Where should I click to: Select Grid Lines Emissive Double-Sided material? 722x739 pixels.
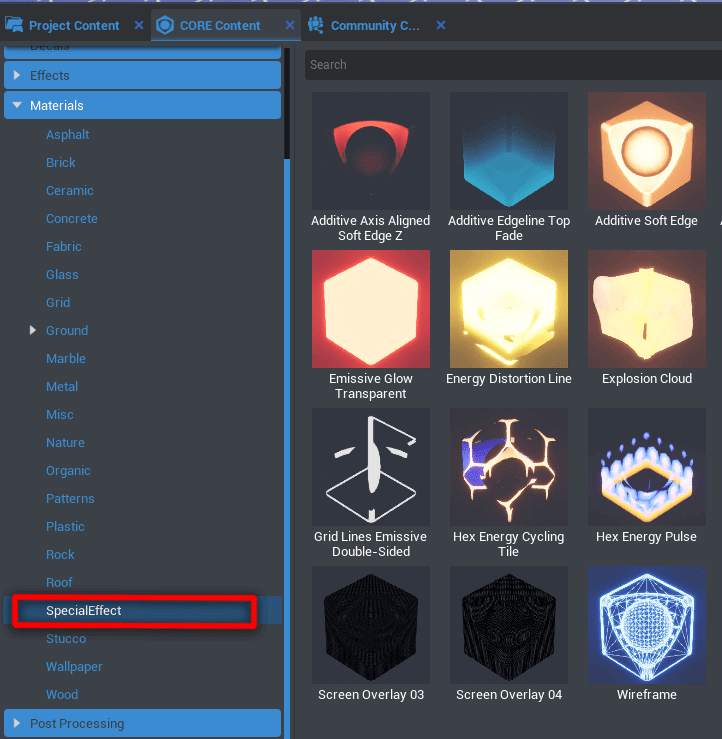(371, 467)
